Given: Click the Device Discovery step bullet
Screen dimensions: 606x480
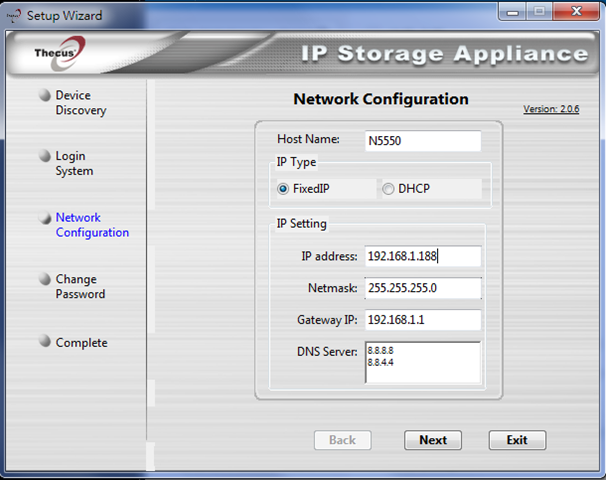Looking at the screenshot, I should (45, 95).
